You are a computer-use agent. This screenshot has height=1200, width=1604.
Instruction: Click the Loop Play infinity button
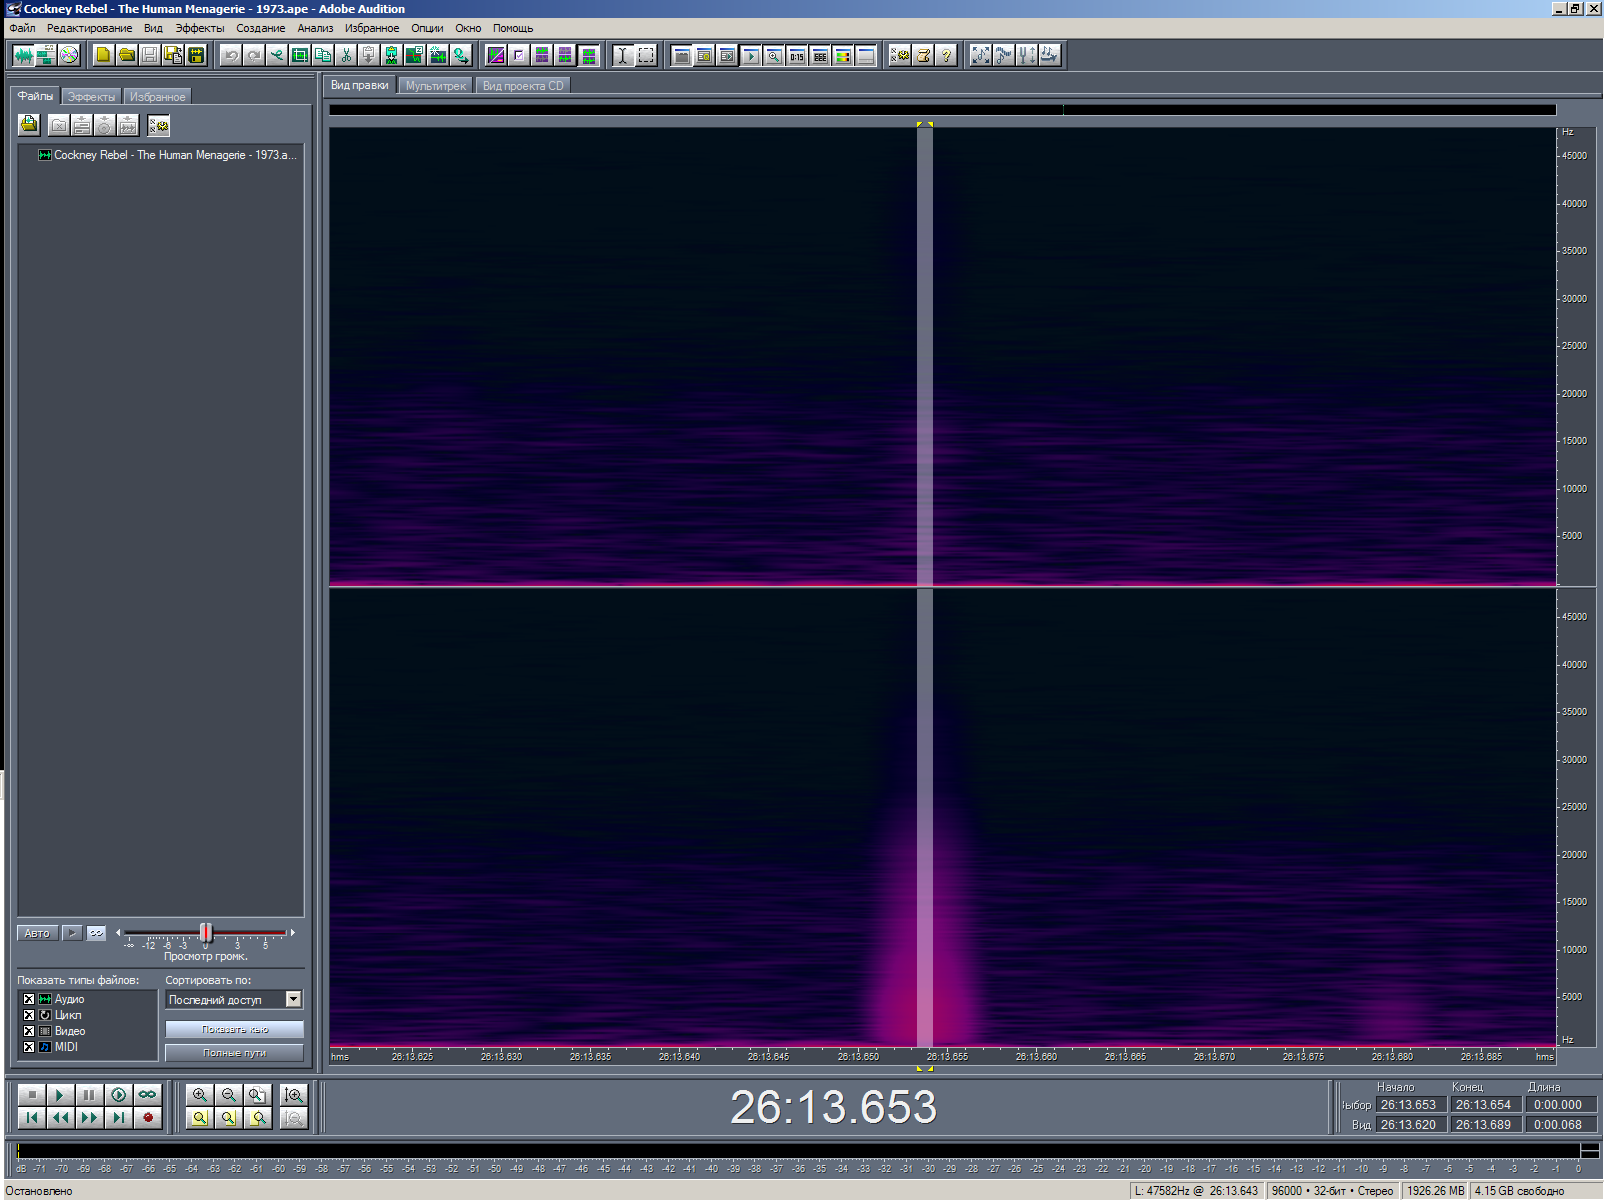[x=148, y=1095]
